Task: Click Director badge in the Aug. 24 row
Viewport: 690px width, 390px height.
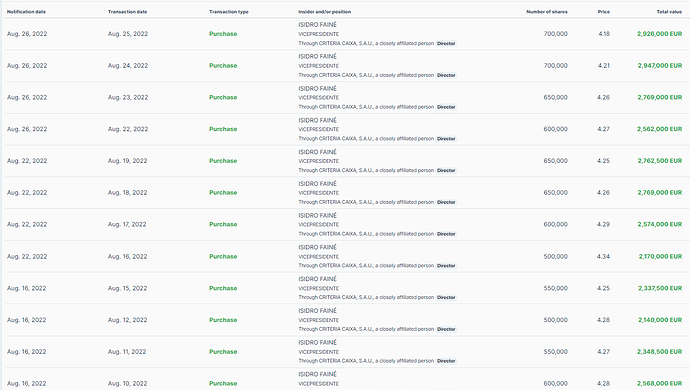Action: [446, 75]
